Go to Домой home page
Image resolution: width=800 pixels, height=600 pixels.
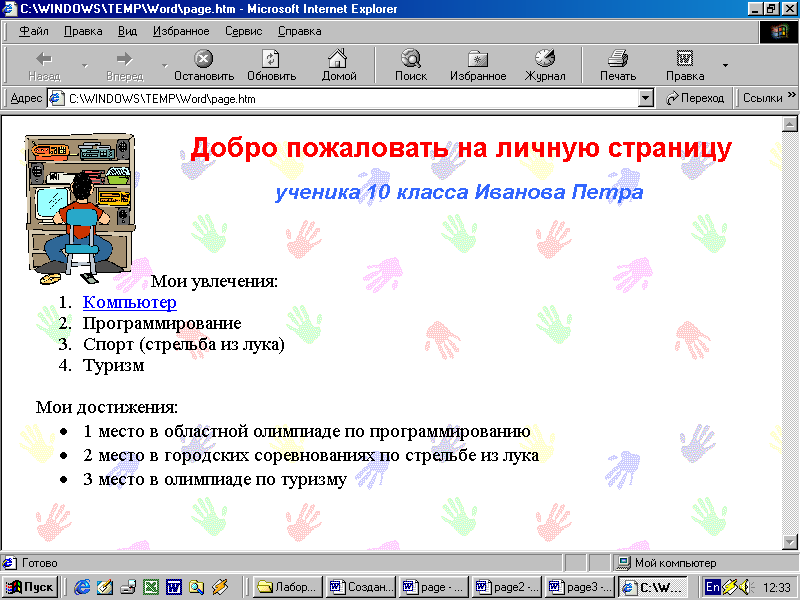pos(339,65)
